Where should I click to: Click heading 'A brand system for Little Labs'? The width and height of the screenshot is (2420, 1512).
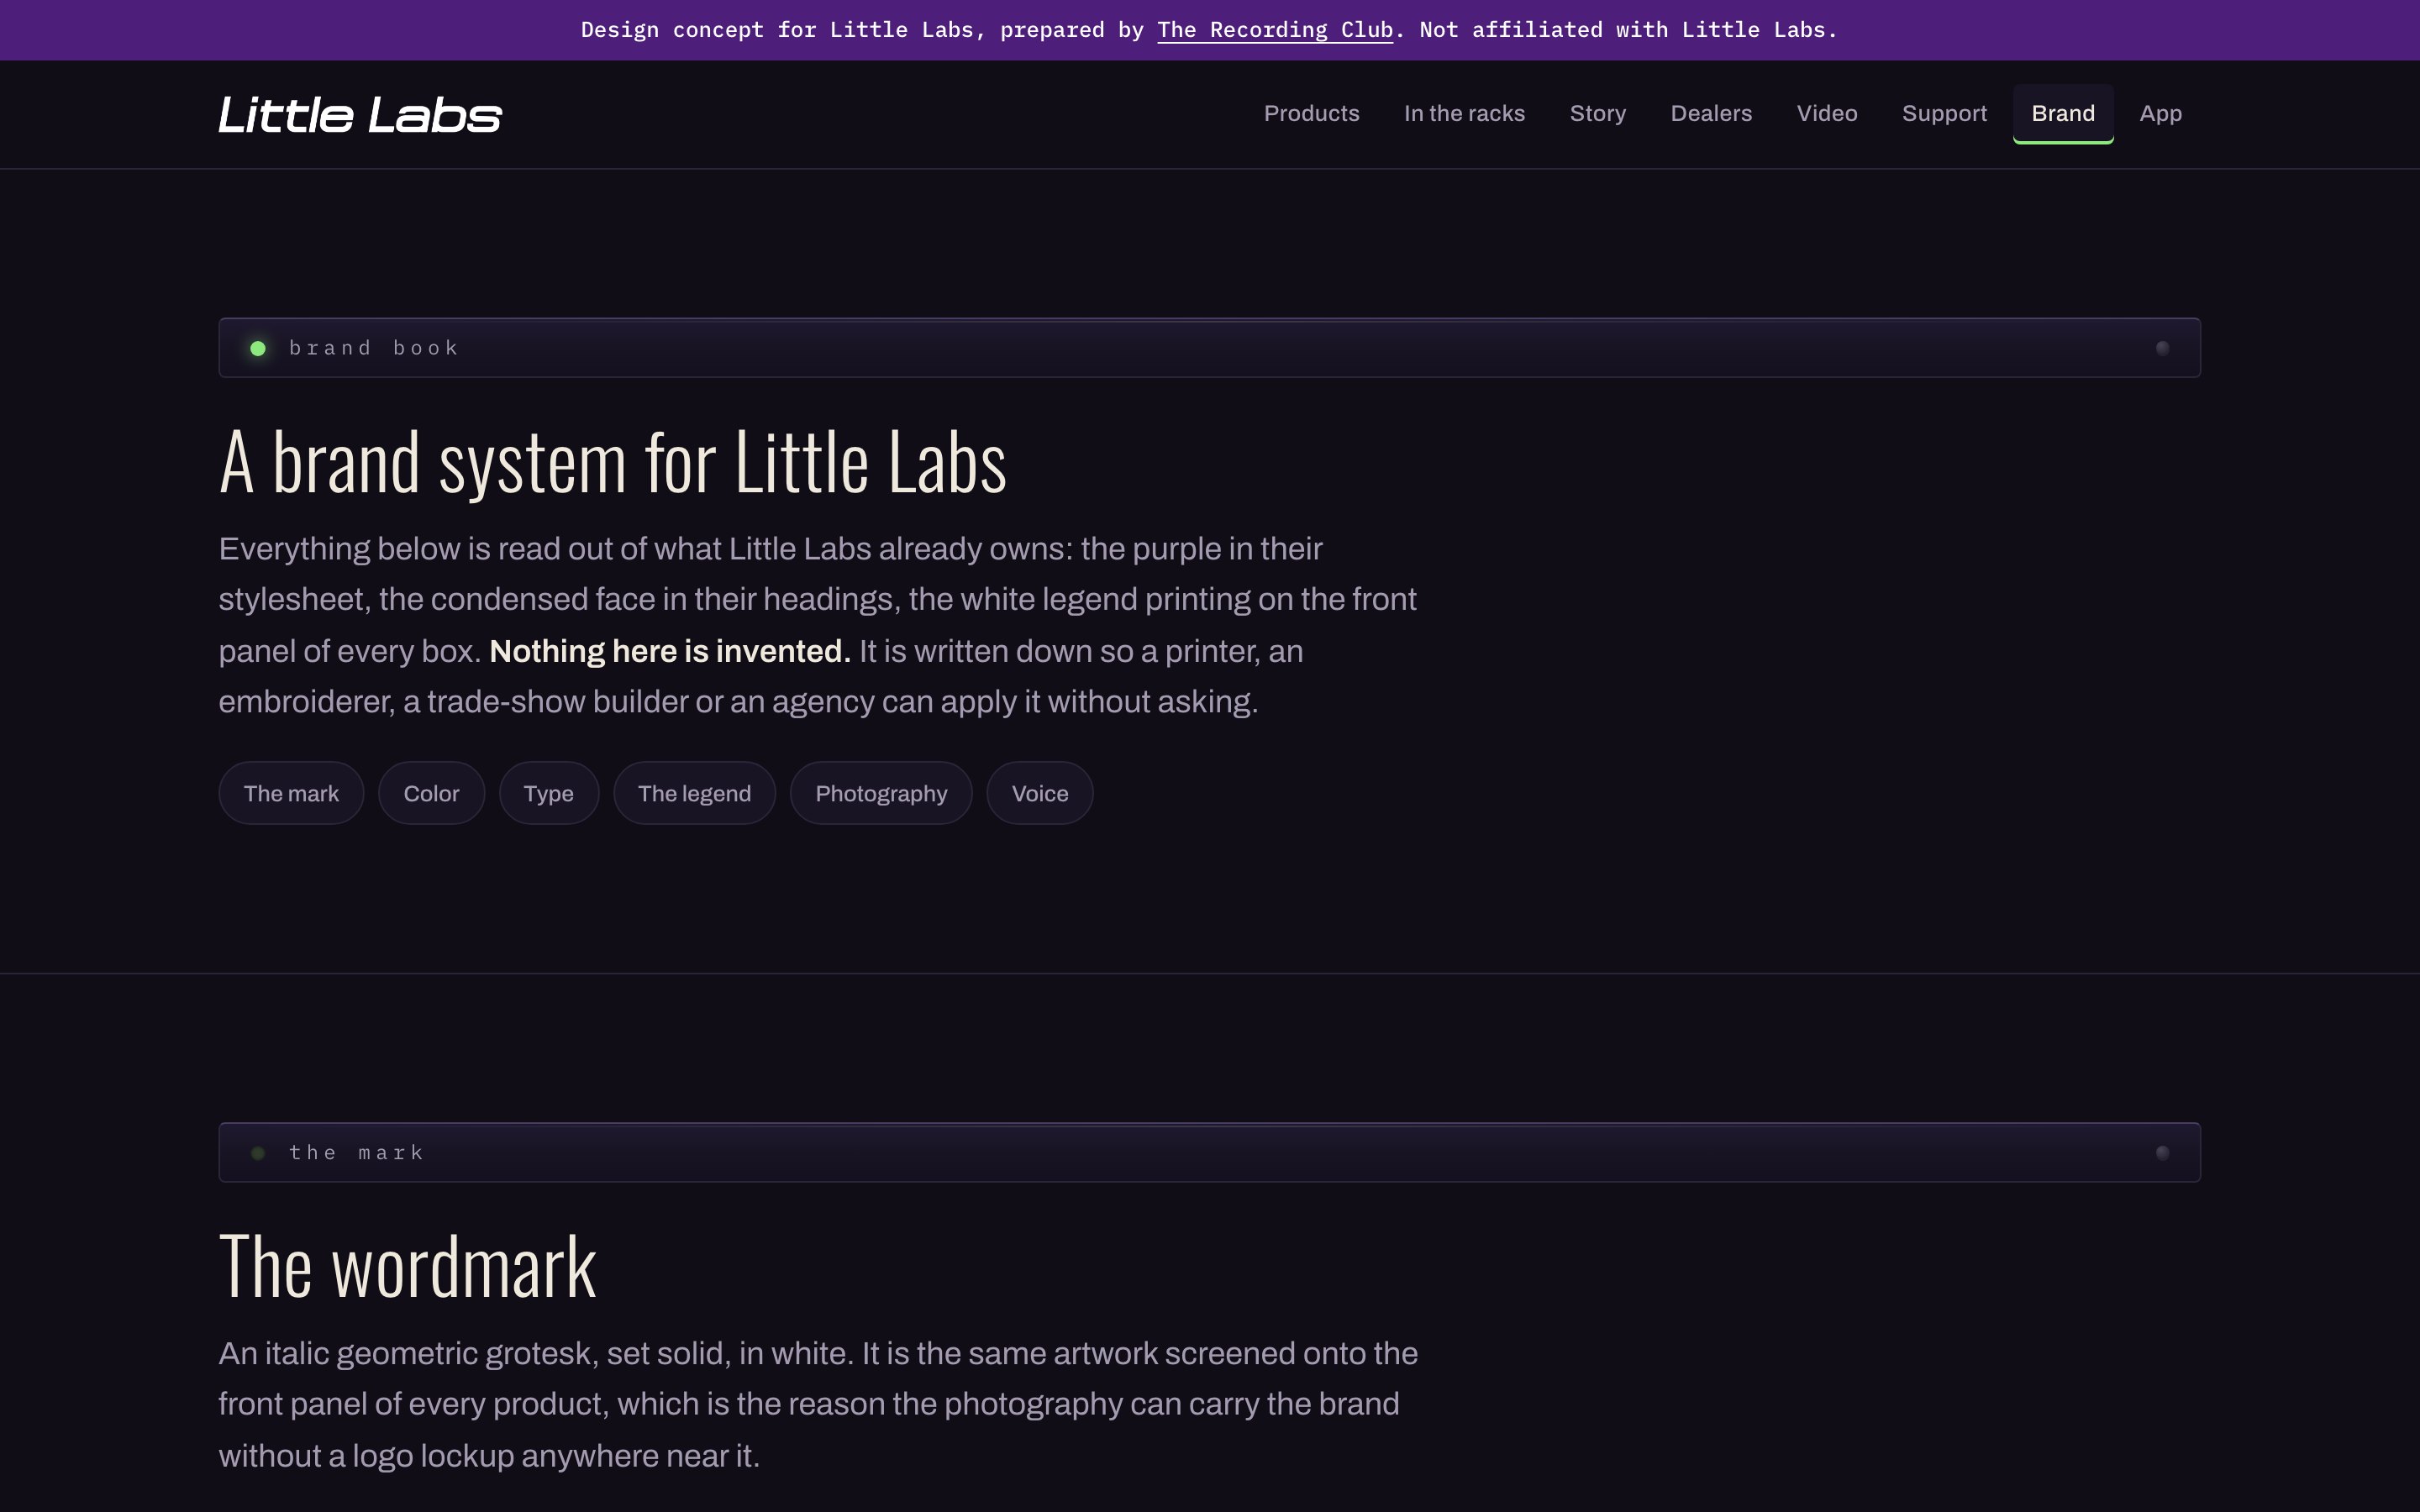612,461
